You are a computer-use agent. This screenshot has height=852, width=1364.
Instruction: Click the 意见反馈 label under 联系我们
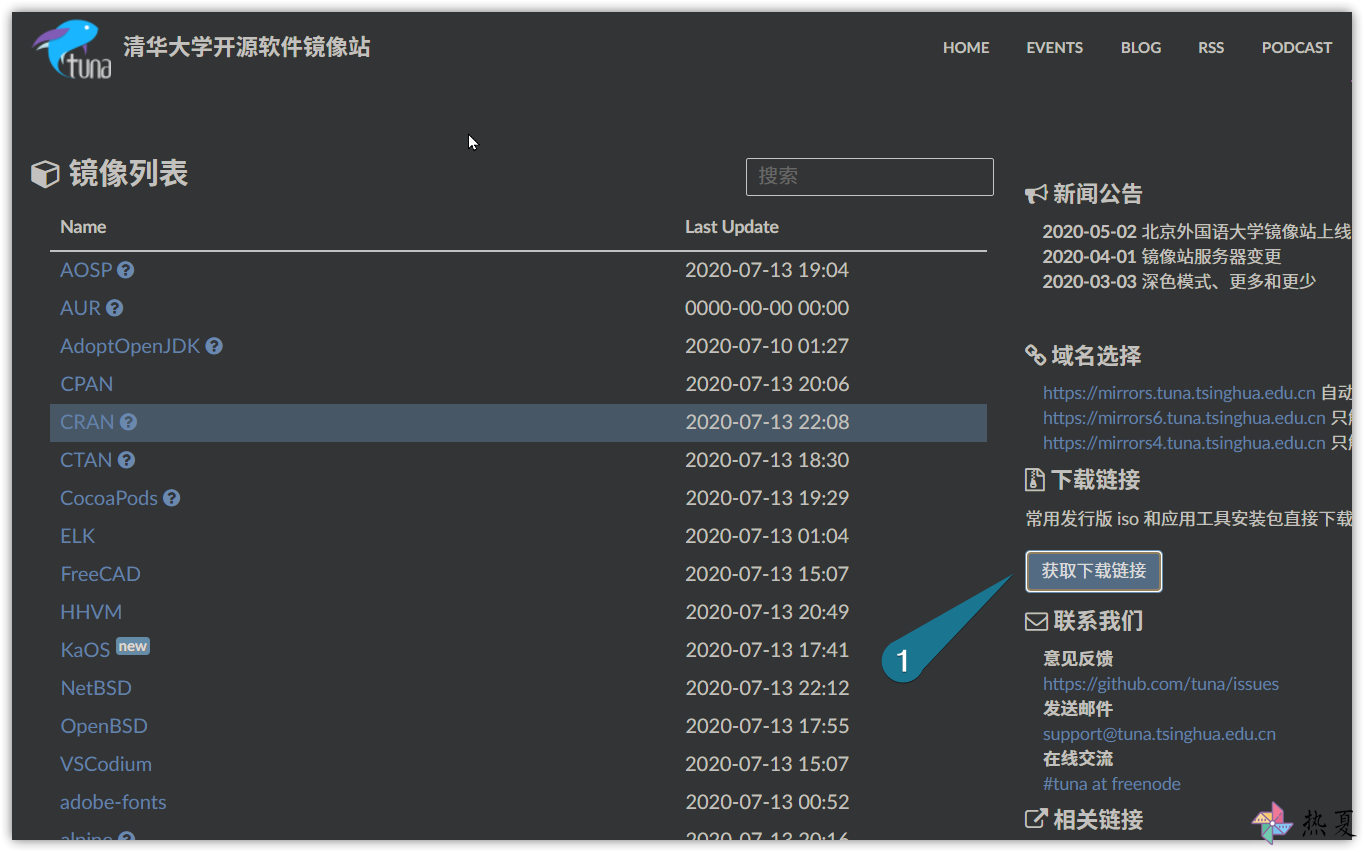1078,659
